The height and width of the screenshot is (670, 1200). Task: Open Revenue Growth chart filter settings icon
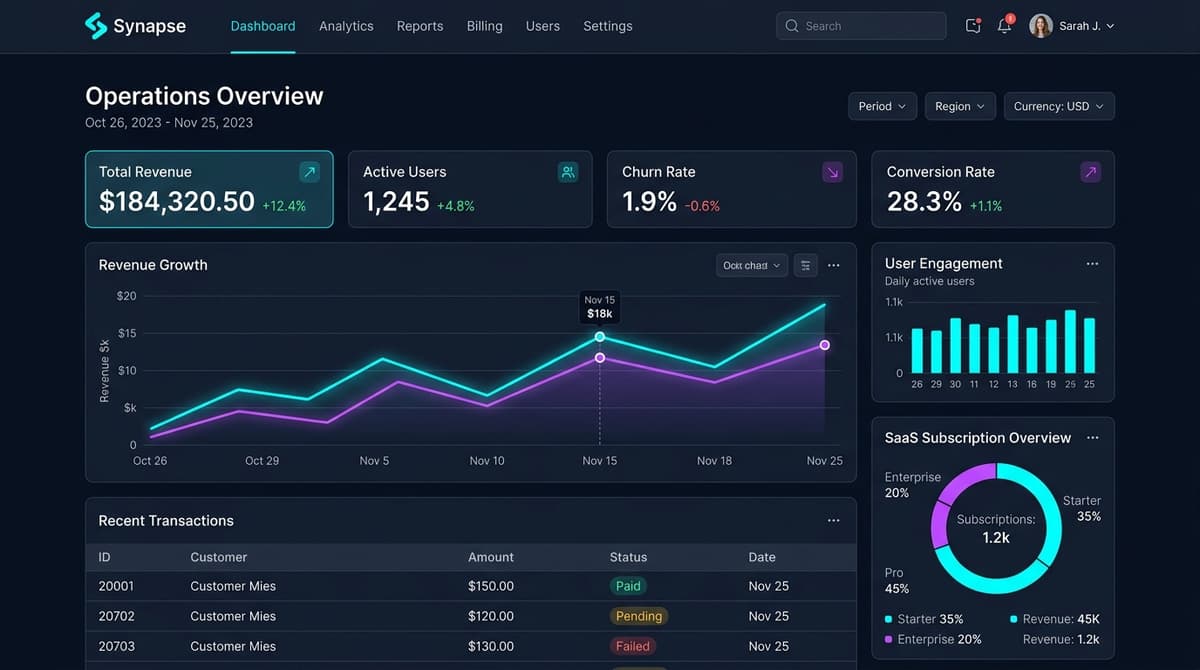[x=805, y=265]
